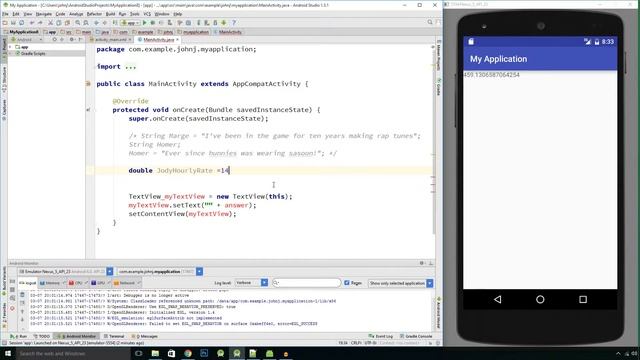The width and height of the screenshot is (640, 360).
Task: Open the Terminal tool window tab
Action: (114, 336)
